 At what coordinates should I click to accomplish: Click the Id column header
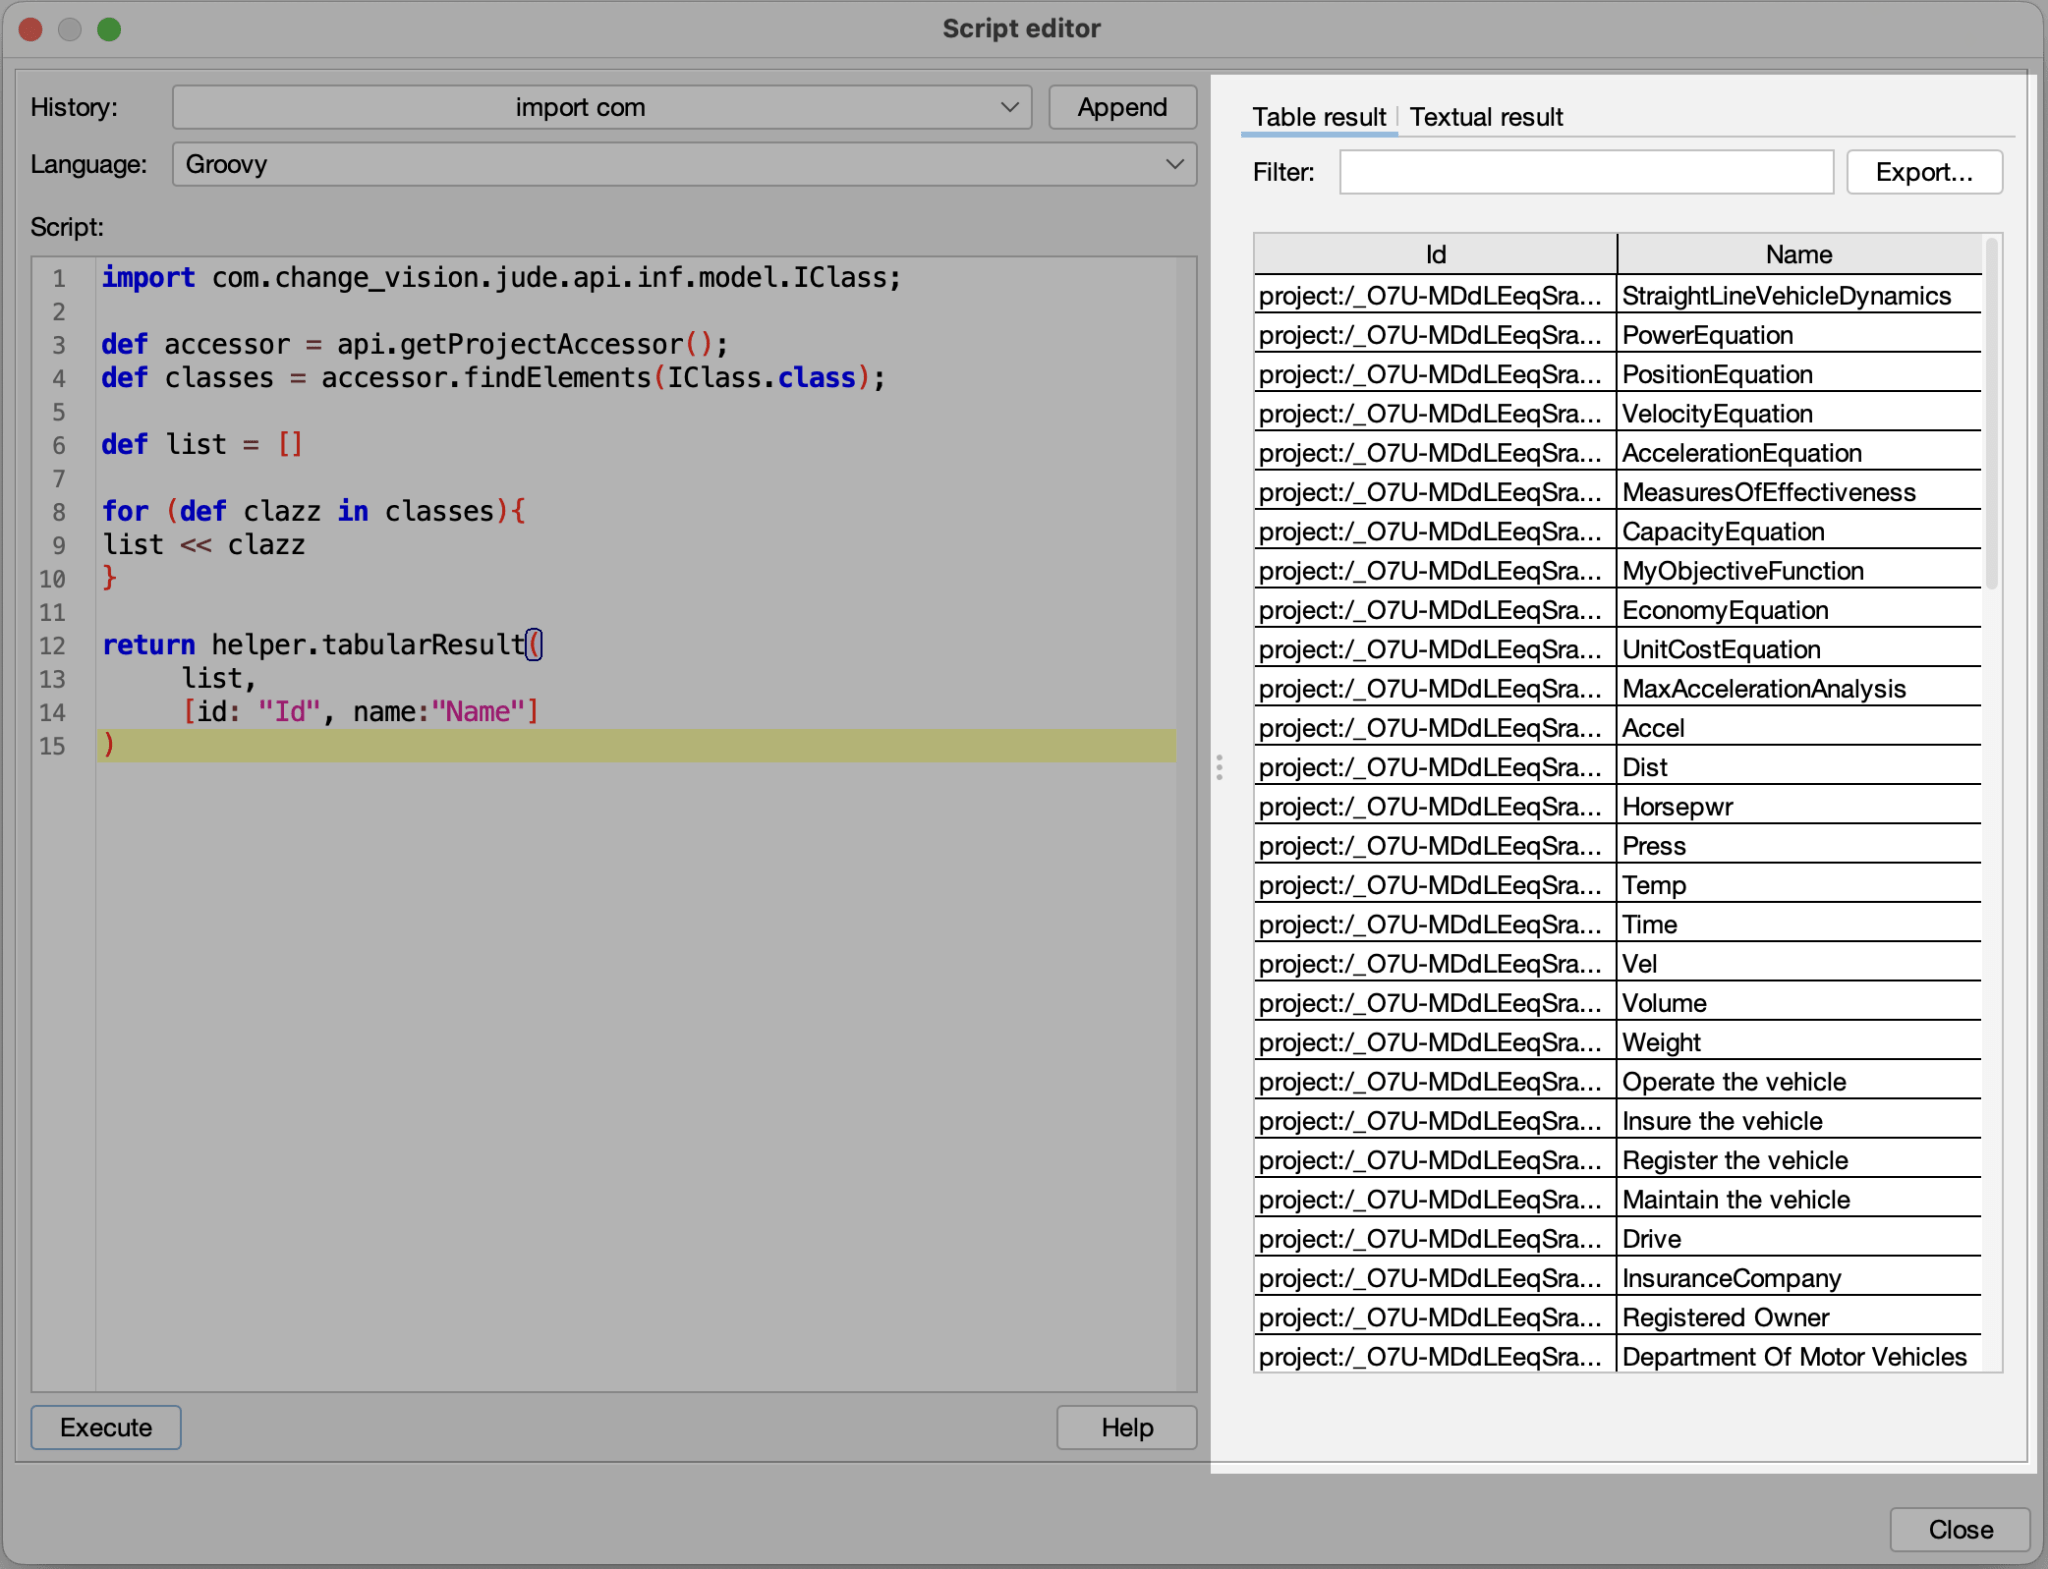(1433, 254)
